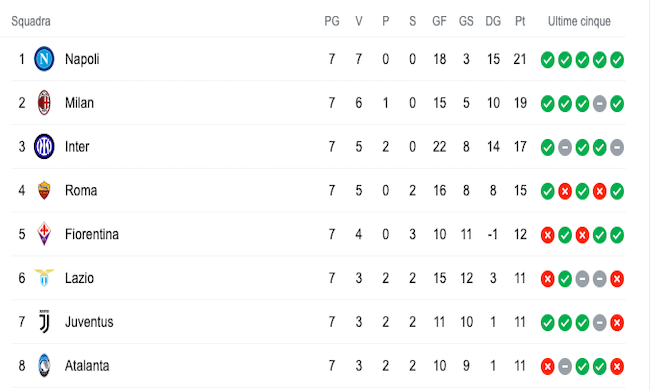This screenshot has height=390, width=650.
Task: Open the Atalanta team name link
Action: tap(87, 366)
